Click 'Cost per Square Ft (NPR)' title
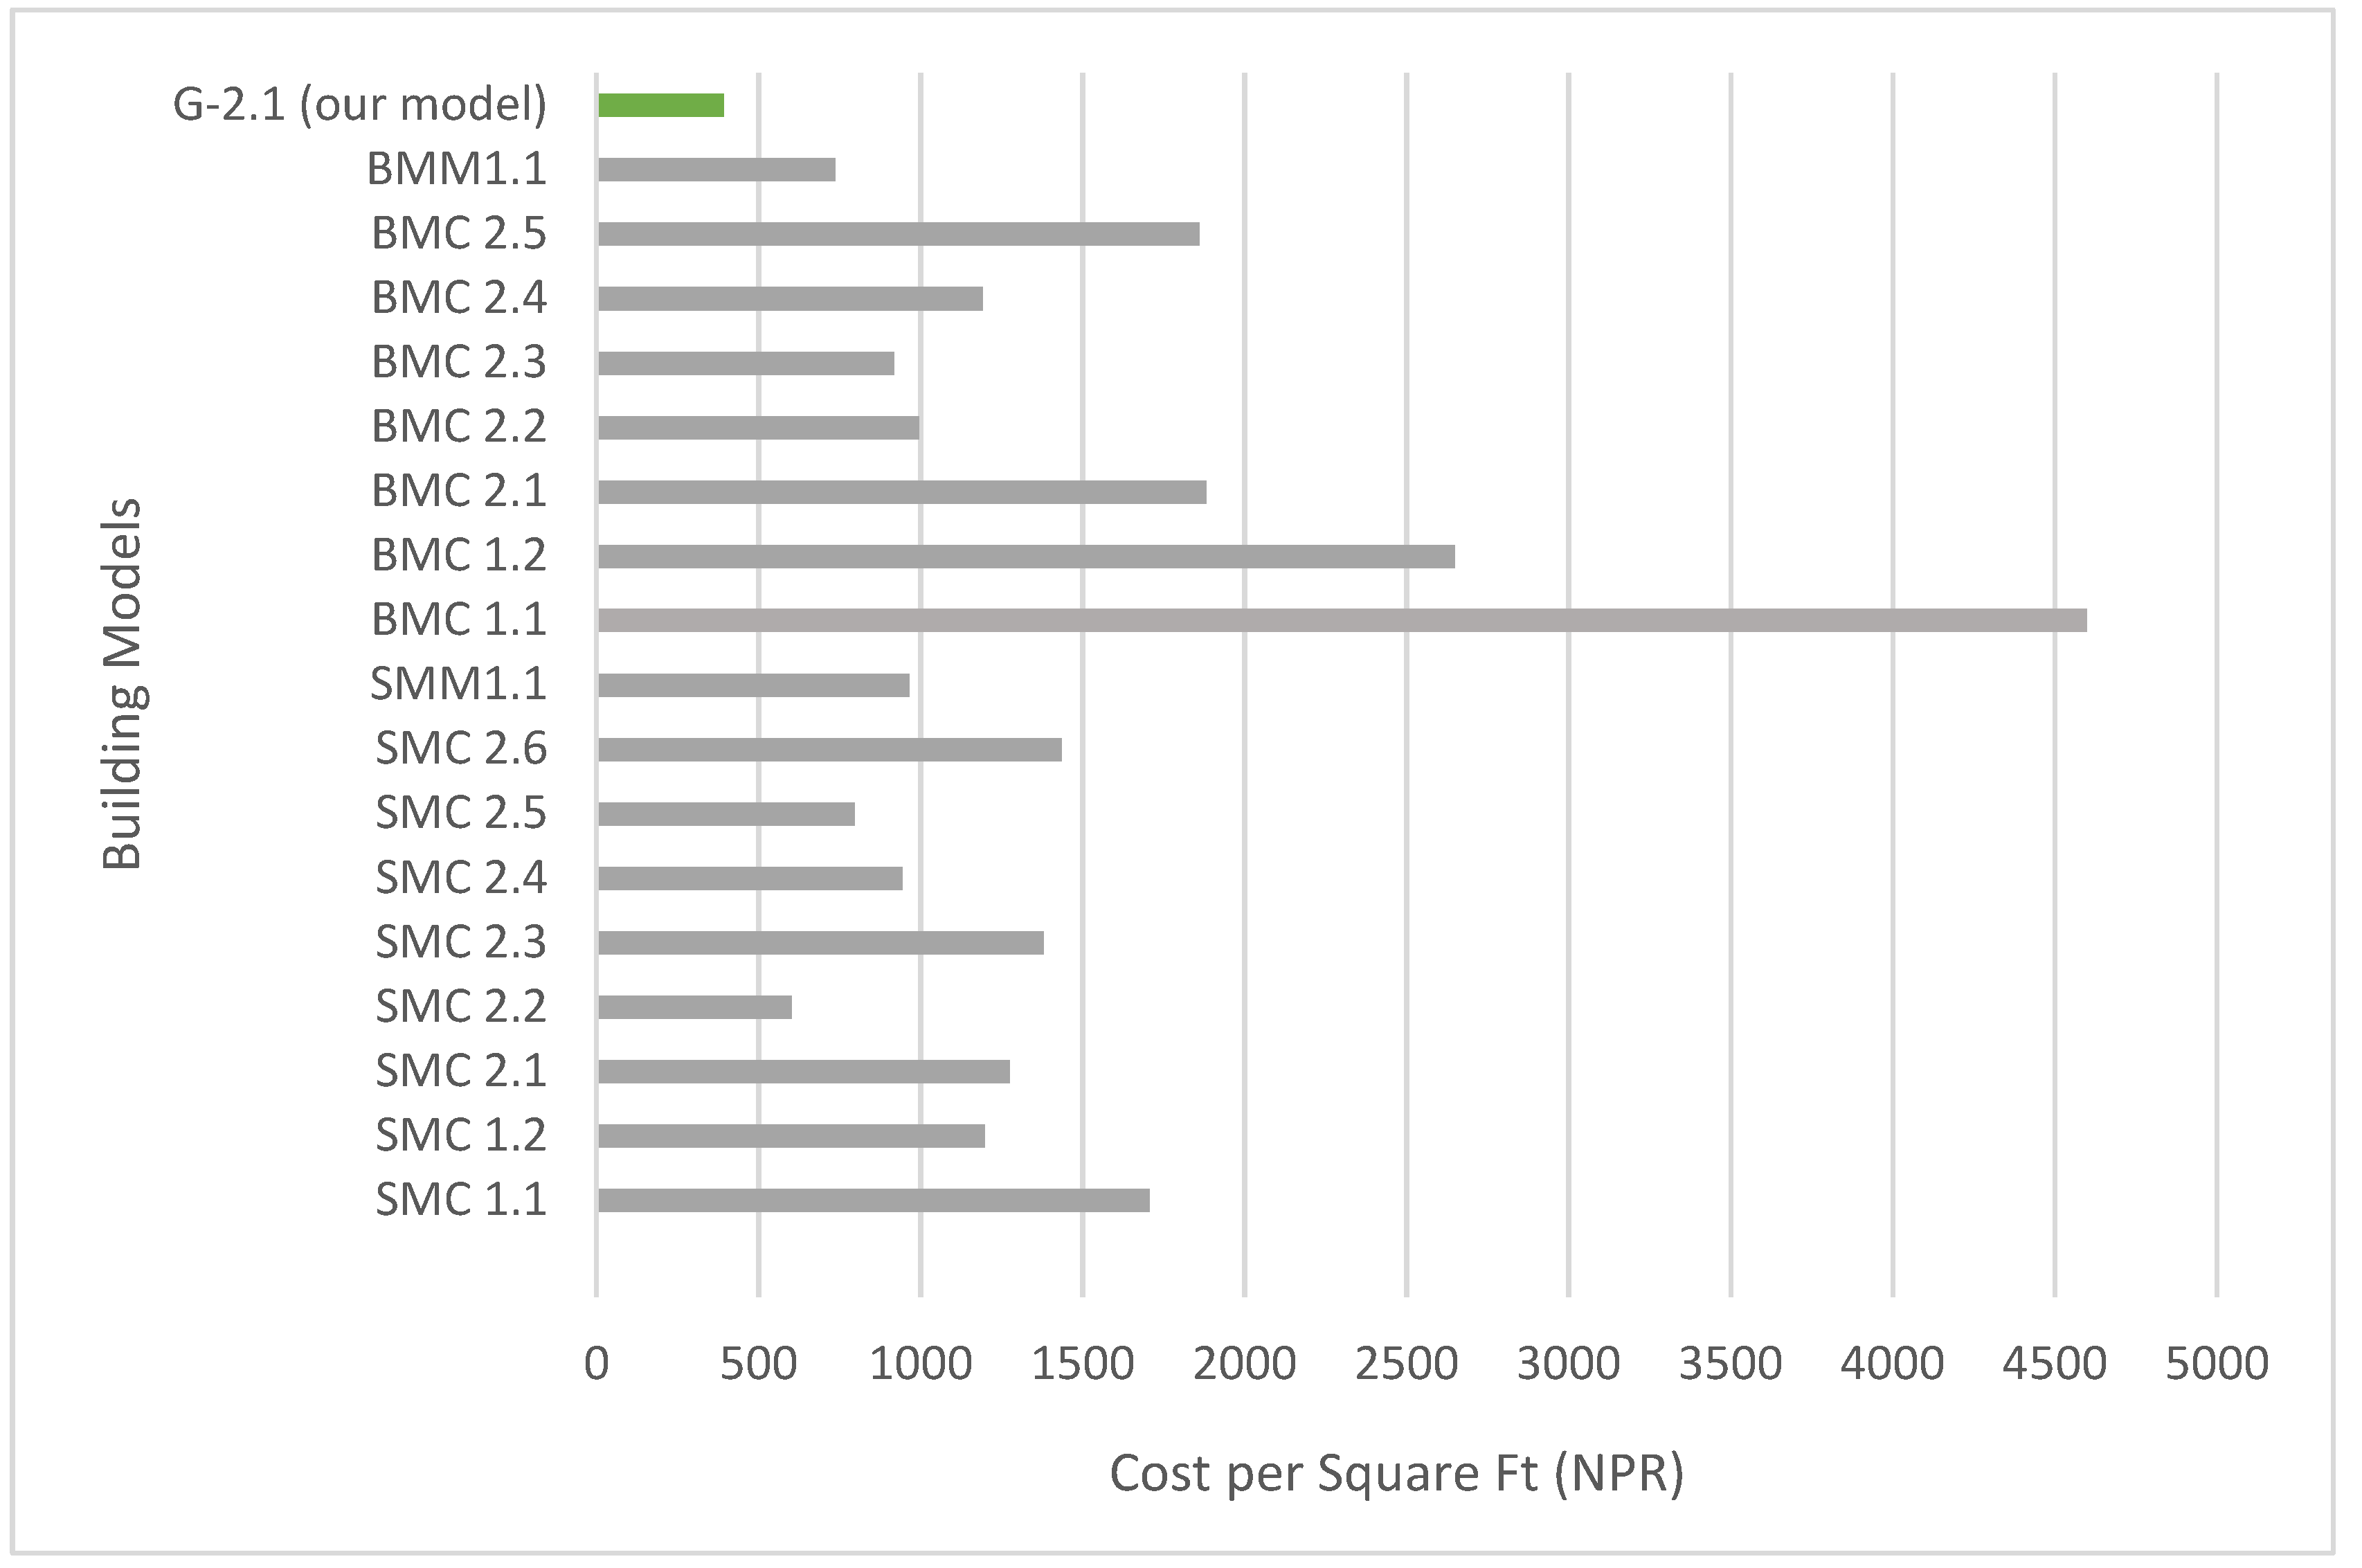The width and height of the screenshot is (2362, 1568). [x=1397, y=1474]
